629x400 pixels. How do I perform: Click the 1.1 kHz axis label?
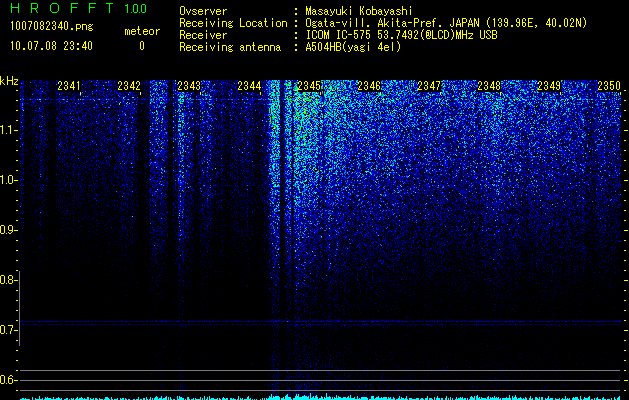coord(8,130)
